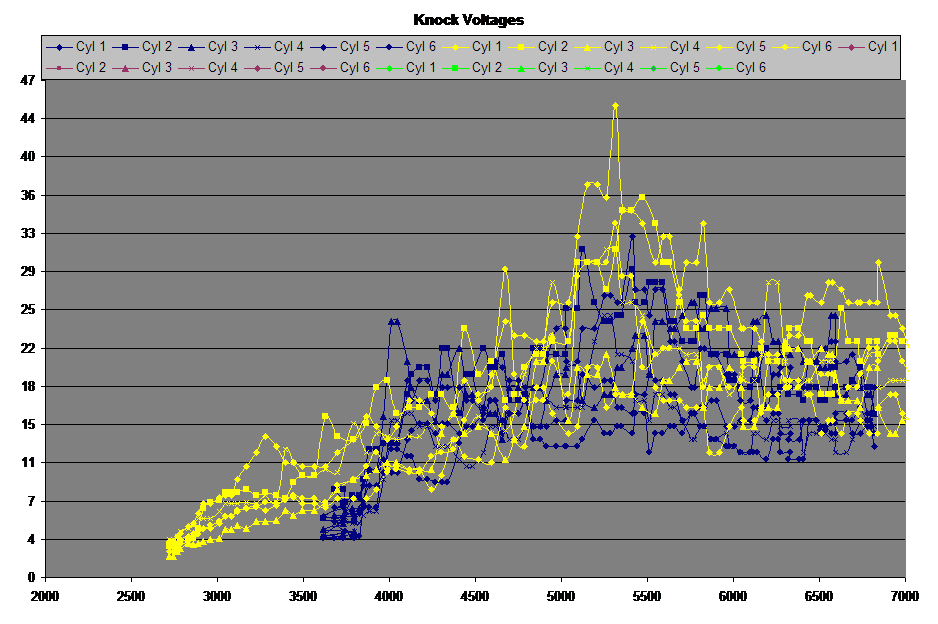
Task: Select navy blue Cyl 3 legend entry
Action: pos(208,47)
